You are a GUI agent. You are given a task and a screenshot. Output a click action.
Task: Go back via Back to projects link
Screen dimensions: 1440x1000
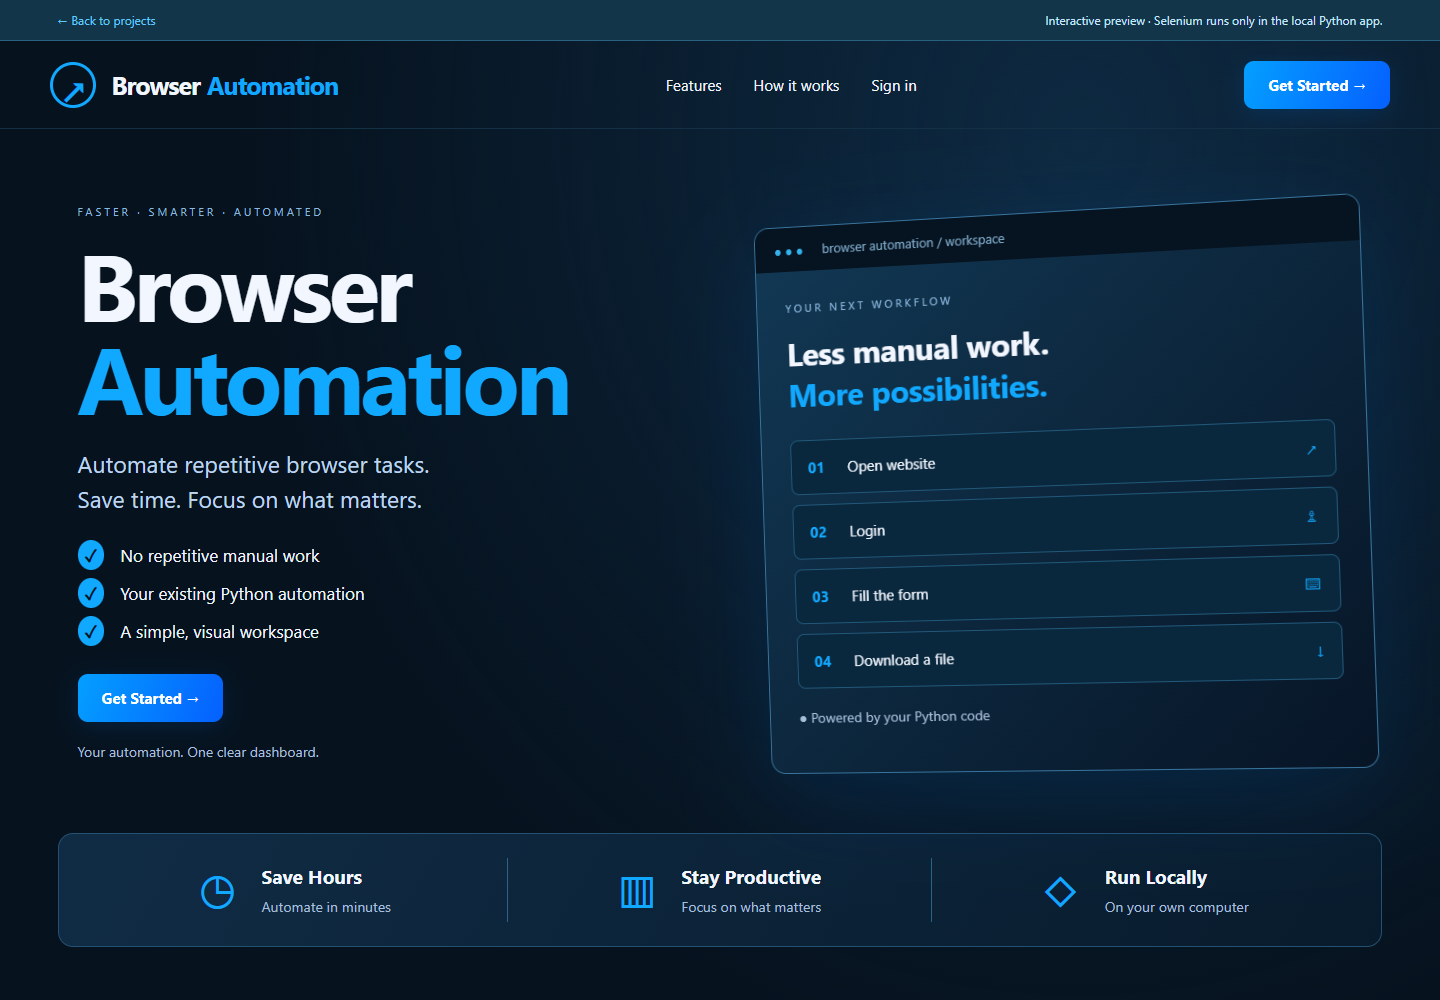(x=106, y=21)
